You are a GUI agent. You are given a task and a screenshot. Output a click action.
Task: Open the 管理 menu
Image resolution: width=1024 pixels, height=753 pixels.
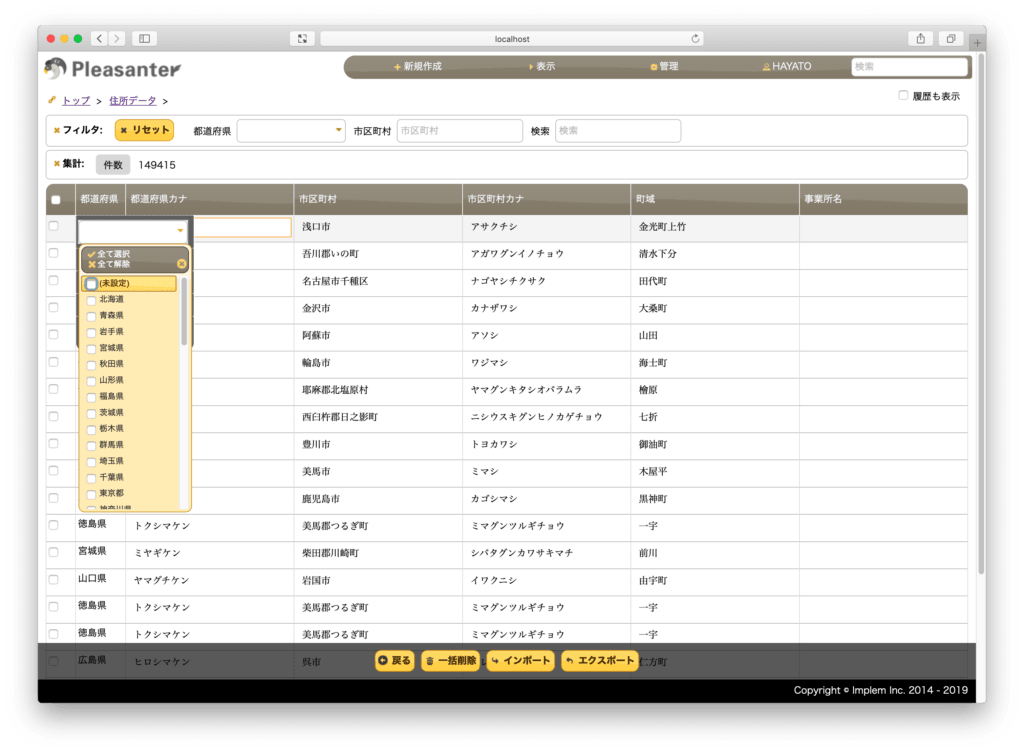664,67
